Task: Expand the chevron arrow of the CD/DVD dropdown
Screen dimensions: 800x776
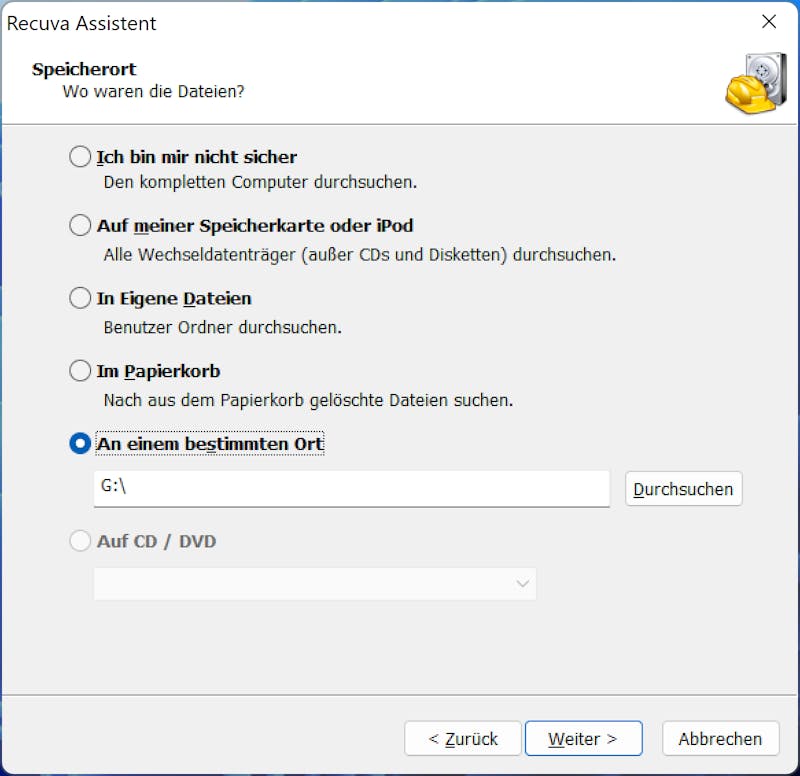Action: coord(522,584)
